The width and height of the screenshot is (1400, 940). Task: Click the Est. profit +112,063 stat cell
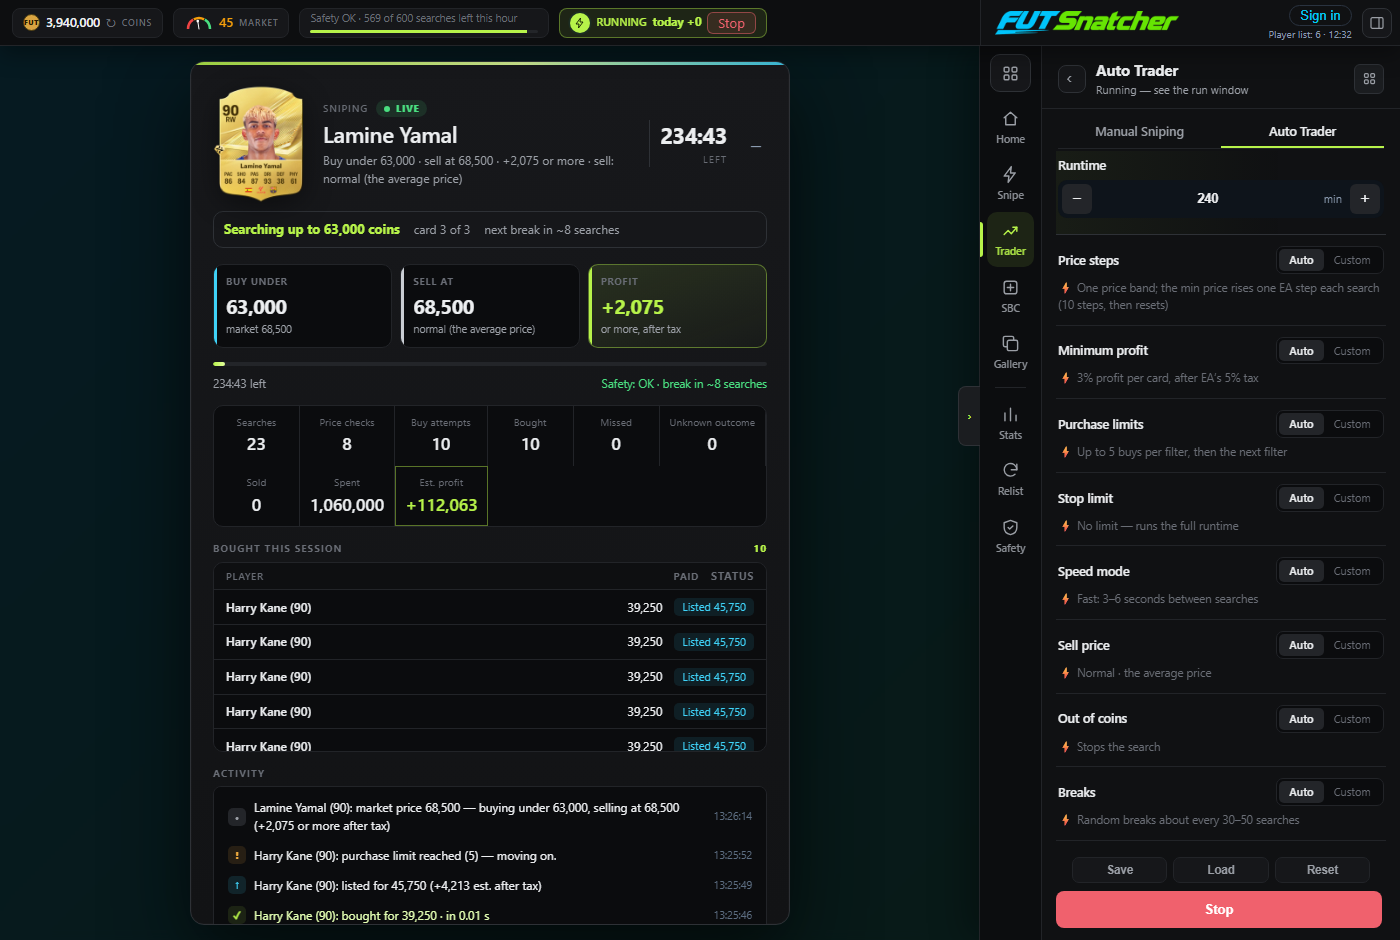pos(441,496)
